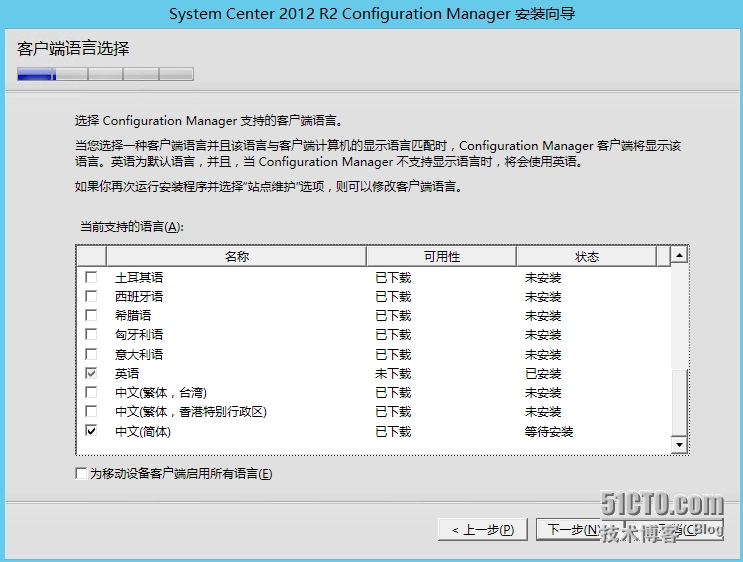Click the language list scrollbar thumb

(680, 403)
